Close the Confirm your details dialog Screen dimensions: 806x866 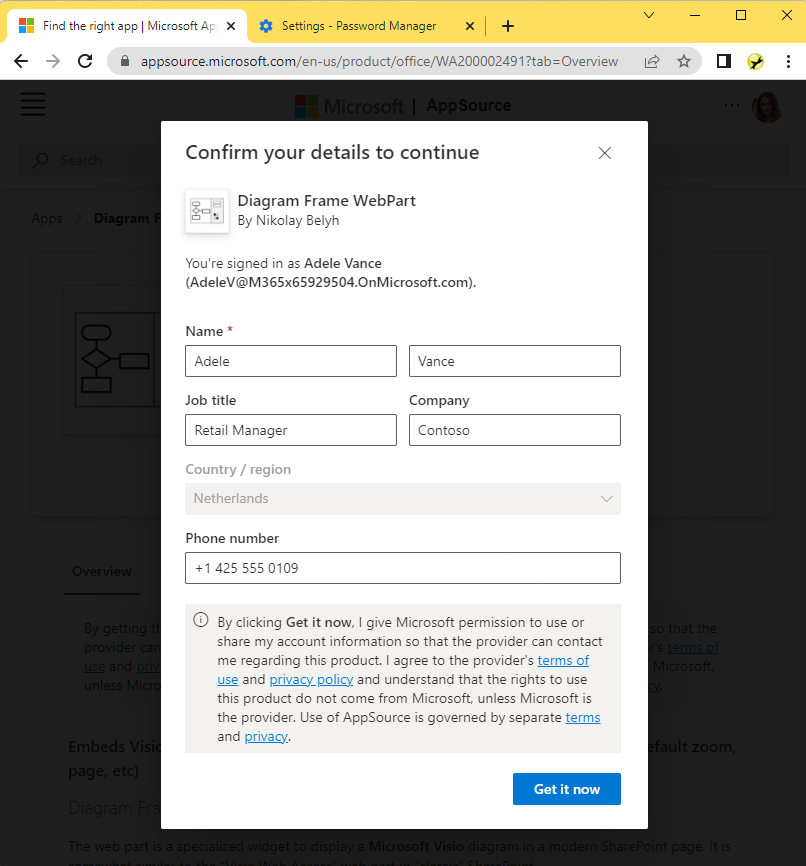604,153
